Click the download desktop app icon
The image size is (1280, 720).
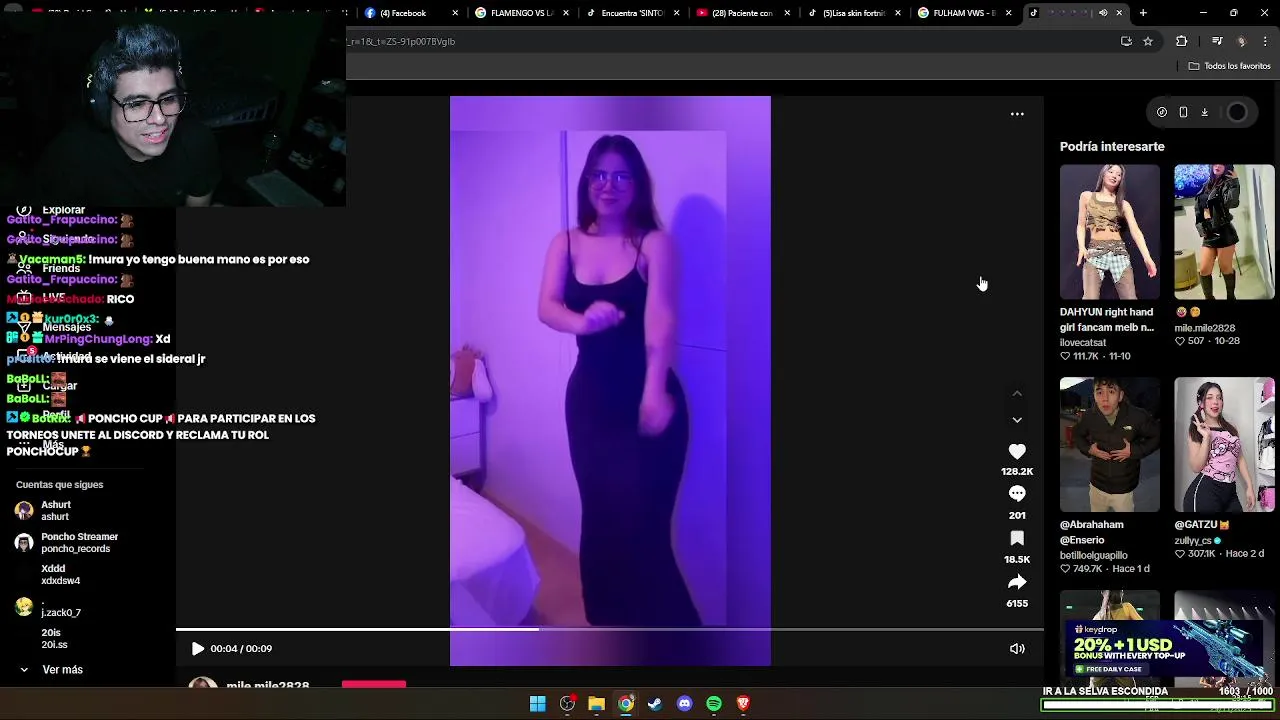1205,112
